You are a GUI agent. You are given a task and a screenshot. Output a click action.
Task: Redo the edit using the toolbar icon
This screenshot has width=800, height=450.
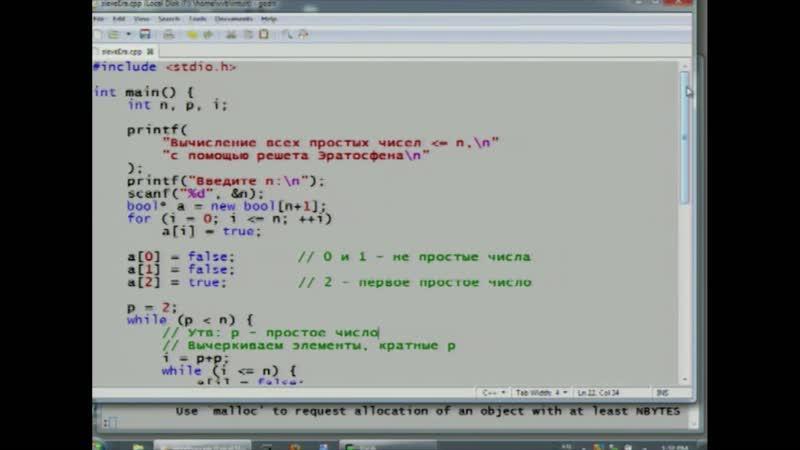(x=208, y=33)
